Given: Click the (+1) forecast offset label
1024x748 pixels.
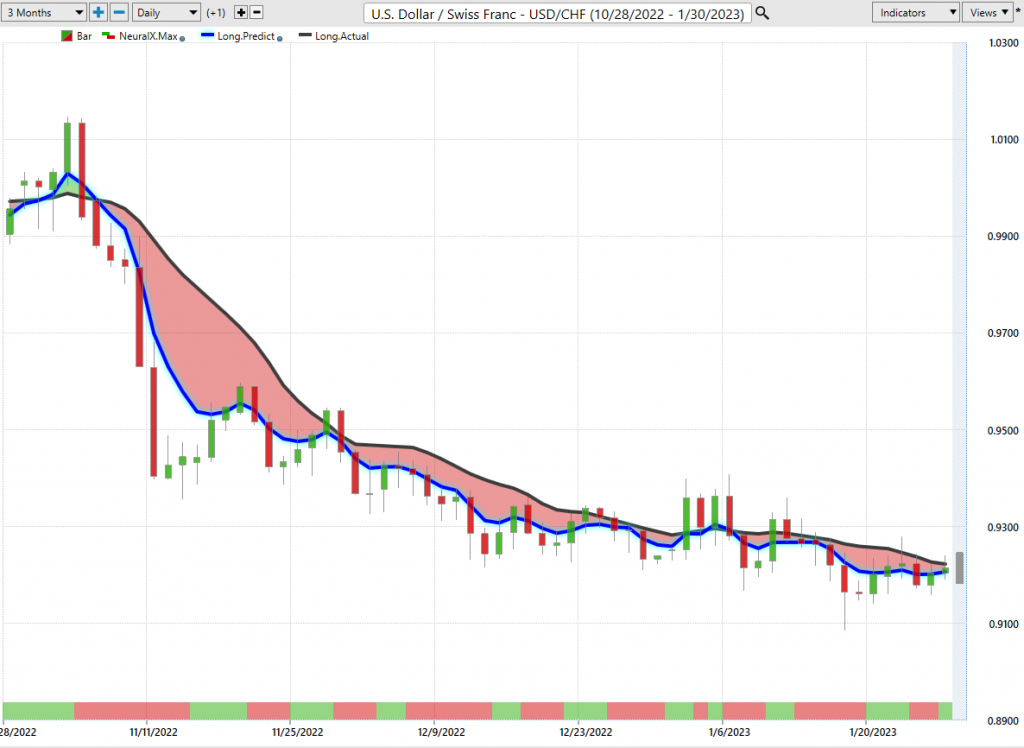Looking at the screenshot, I should 216,12.
